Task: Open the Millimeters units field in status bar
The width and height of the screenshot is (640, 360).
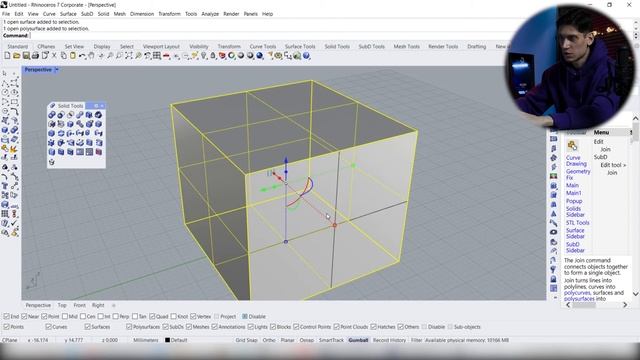Action: click(145, 340)
